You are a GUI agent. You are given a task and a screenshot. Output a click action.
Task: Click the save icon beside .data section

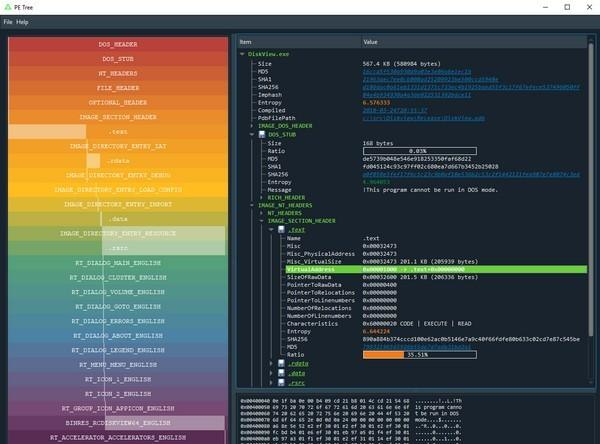click(282, 372)
